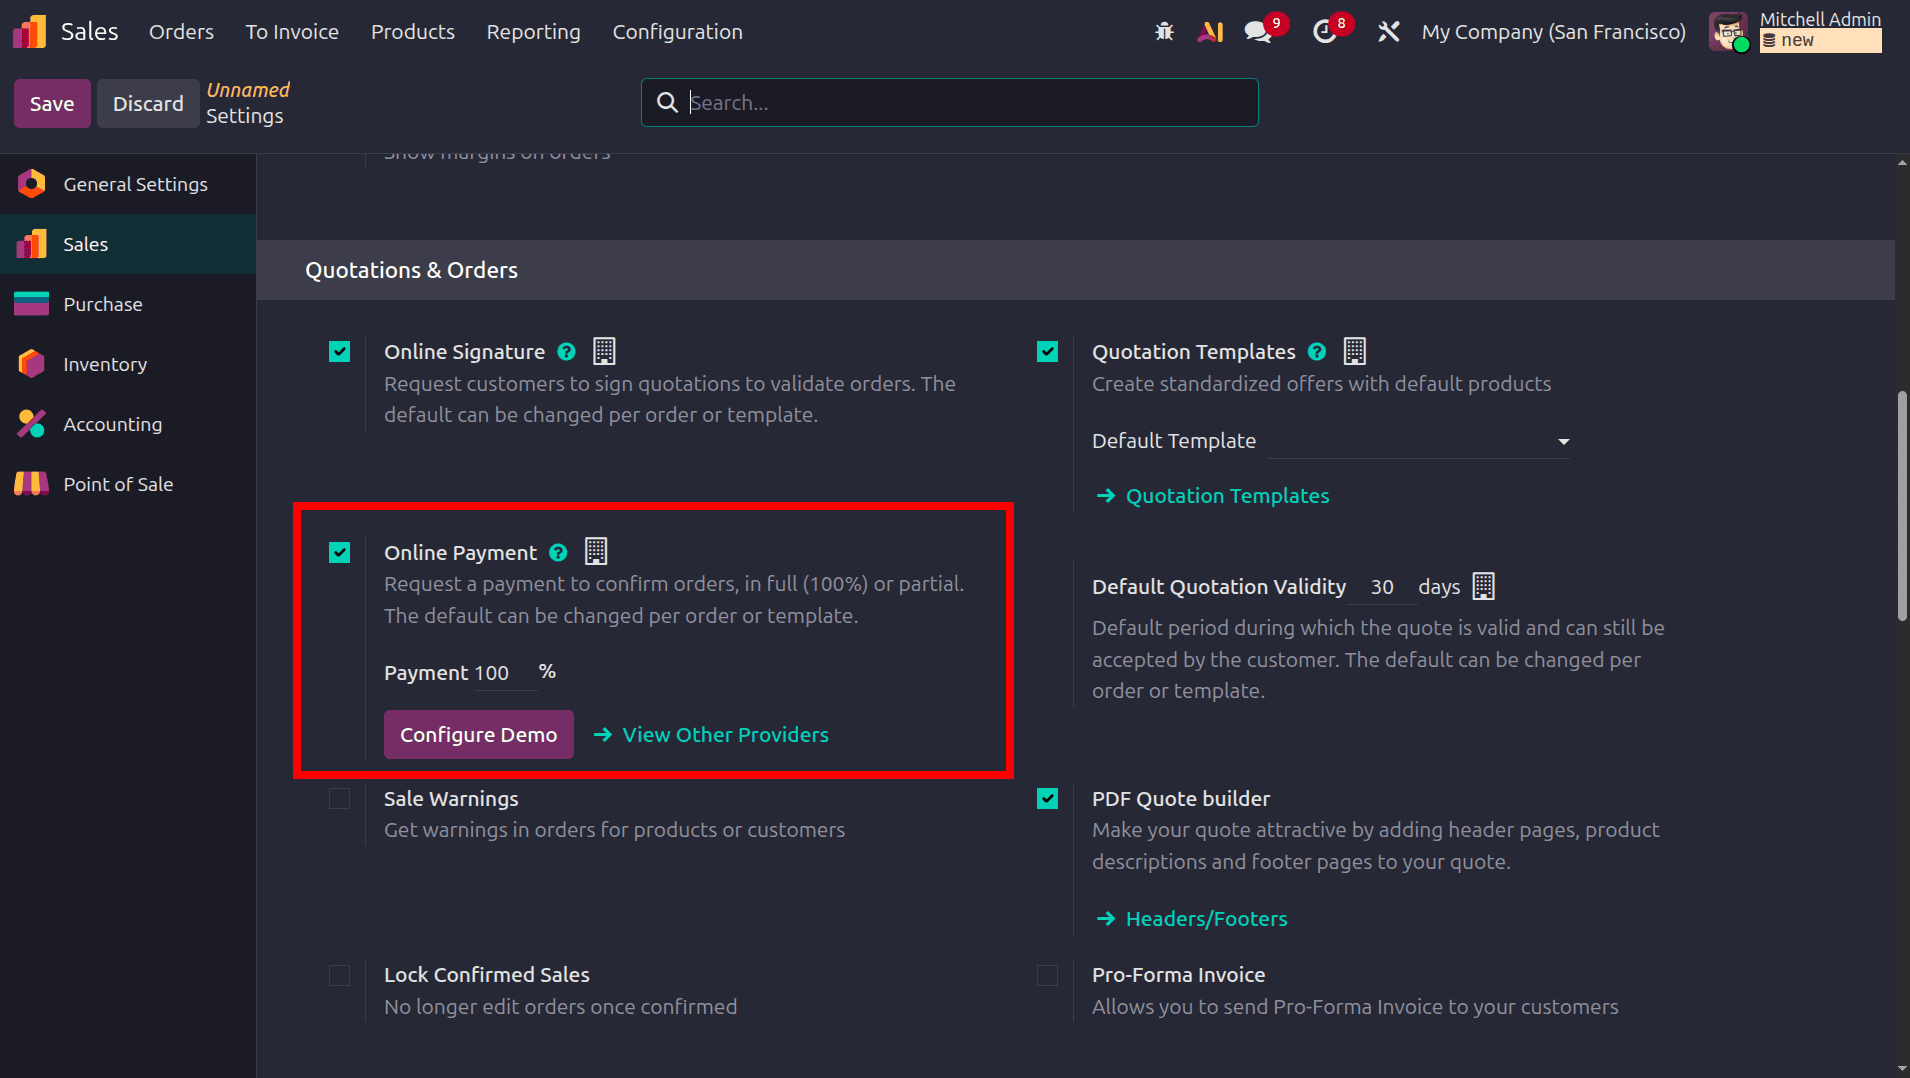Open the Reporting menu
The width and height of the screenshot is (1910, 1078).
533,31
